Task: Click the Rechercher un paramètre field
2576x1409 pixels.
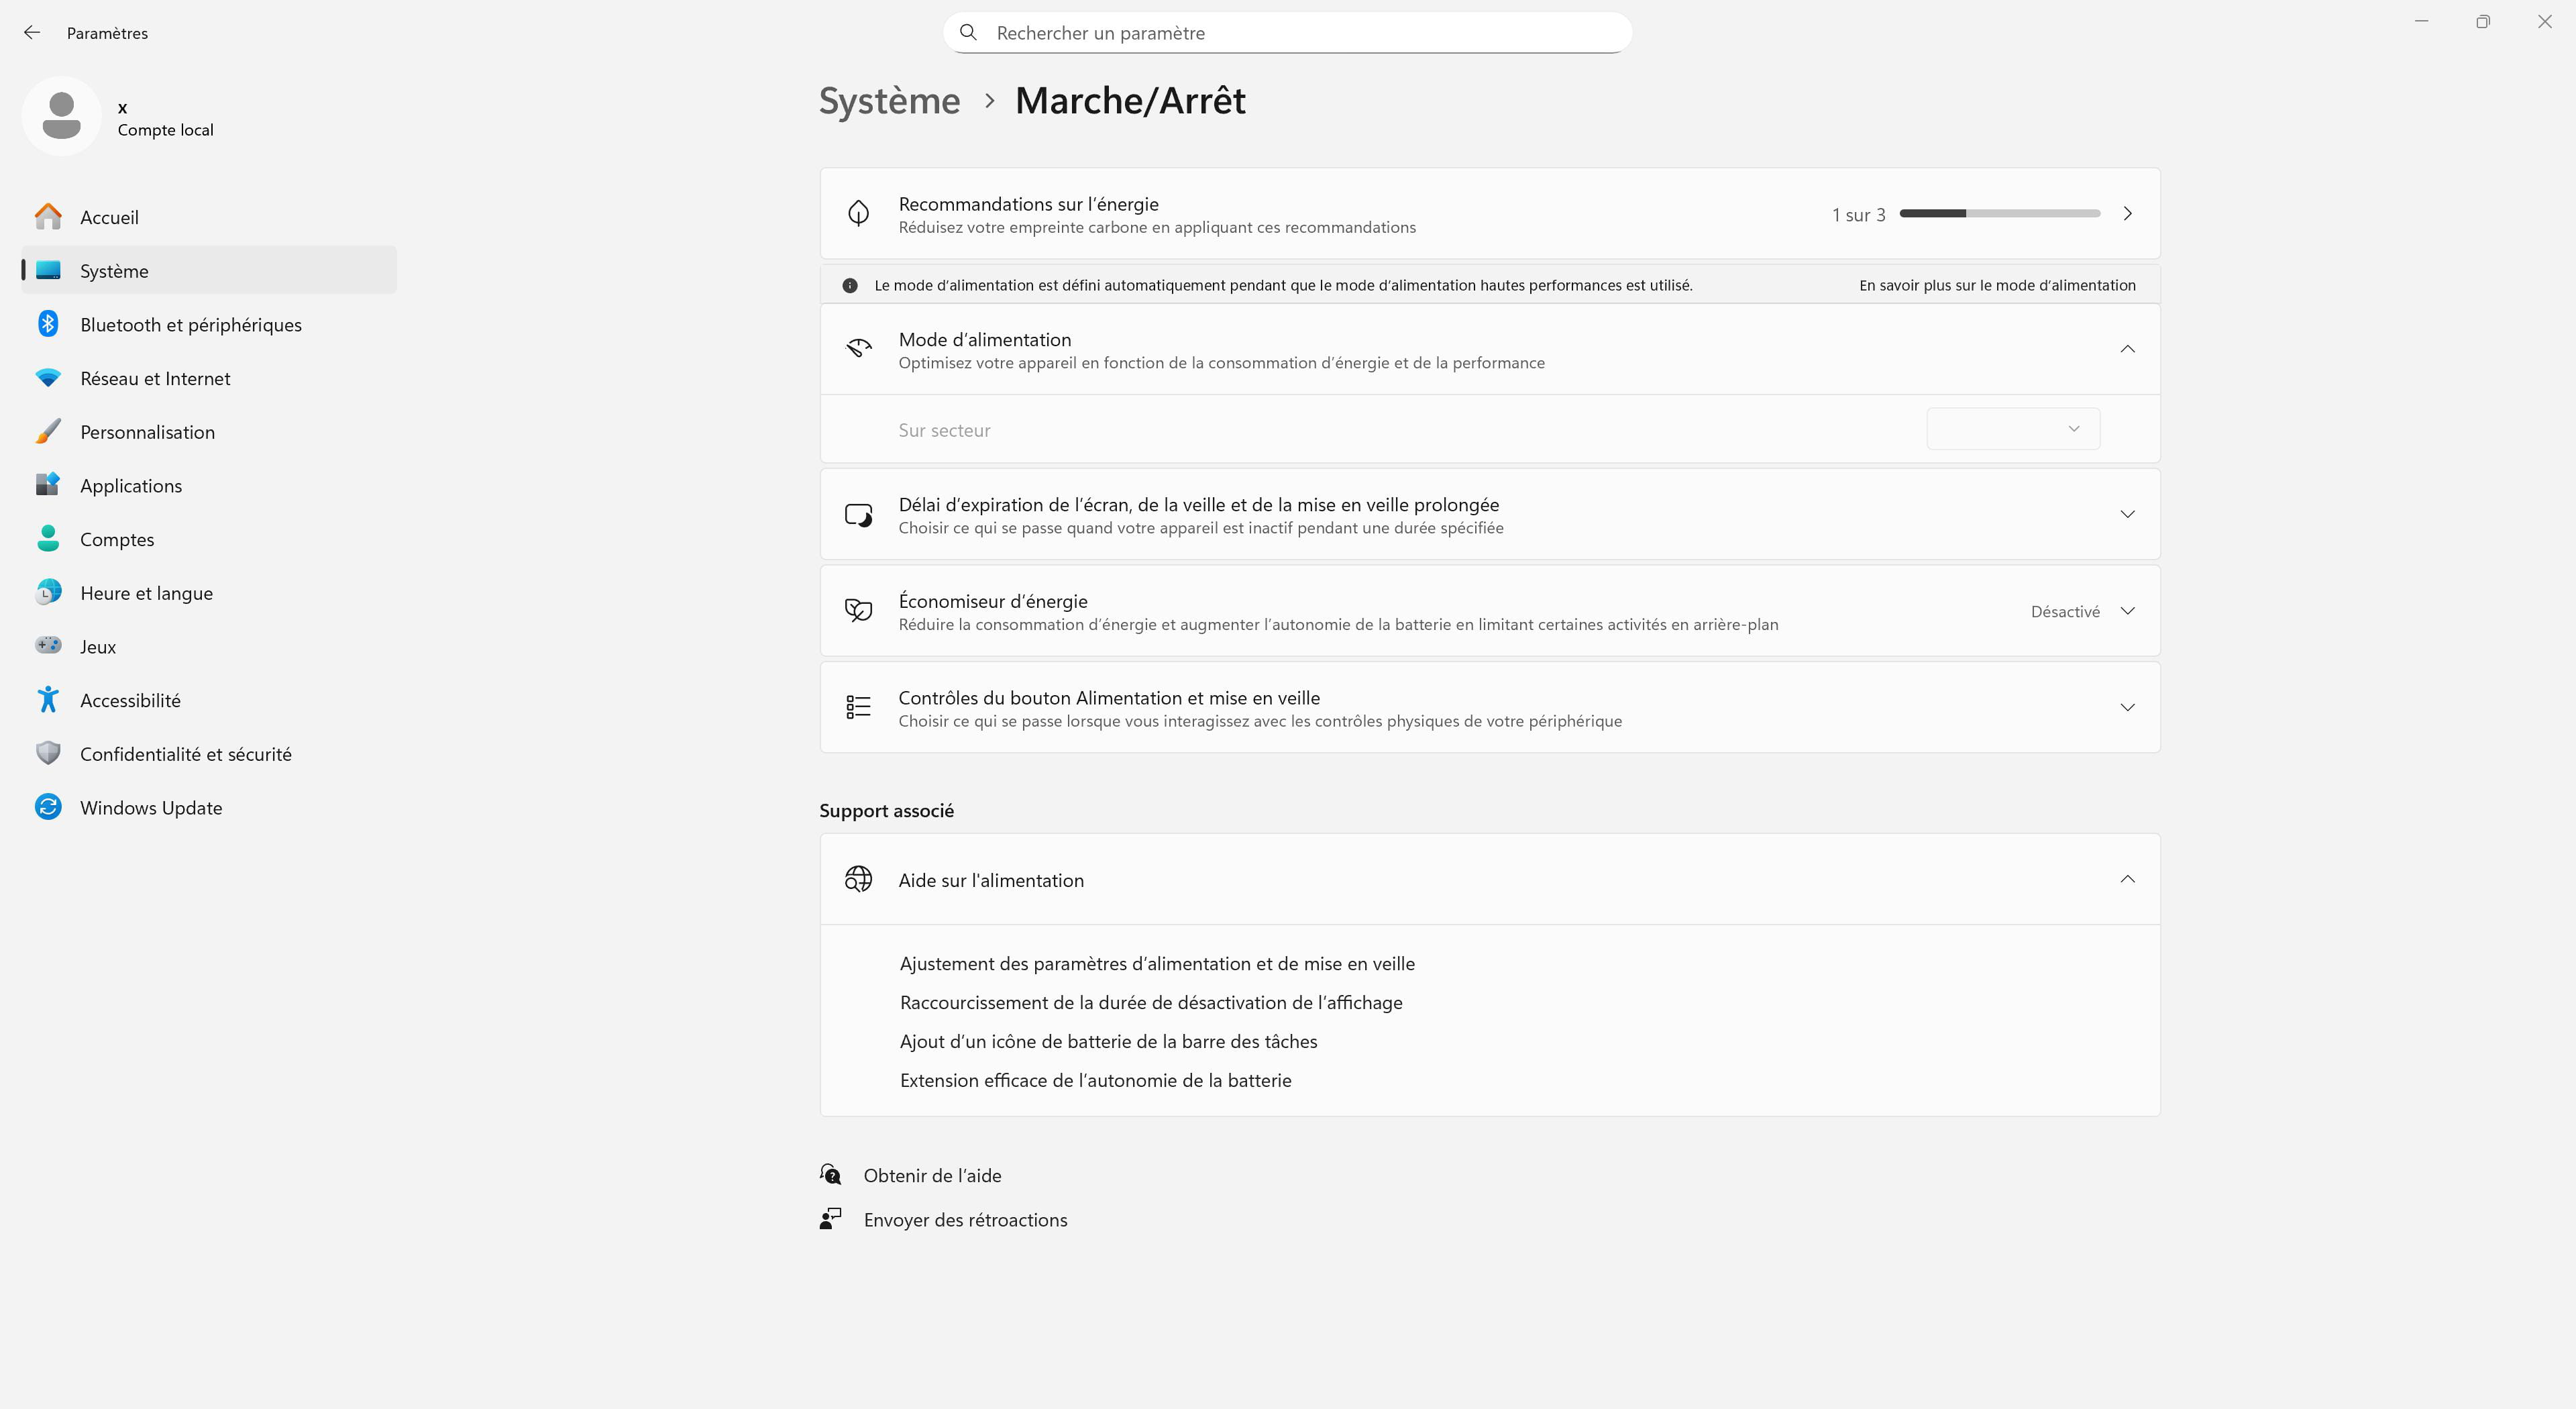Action: 1300,33
